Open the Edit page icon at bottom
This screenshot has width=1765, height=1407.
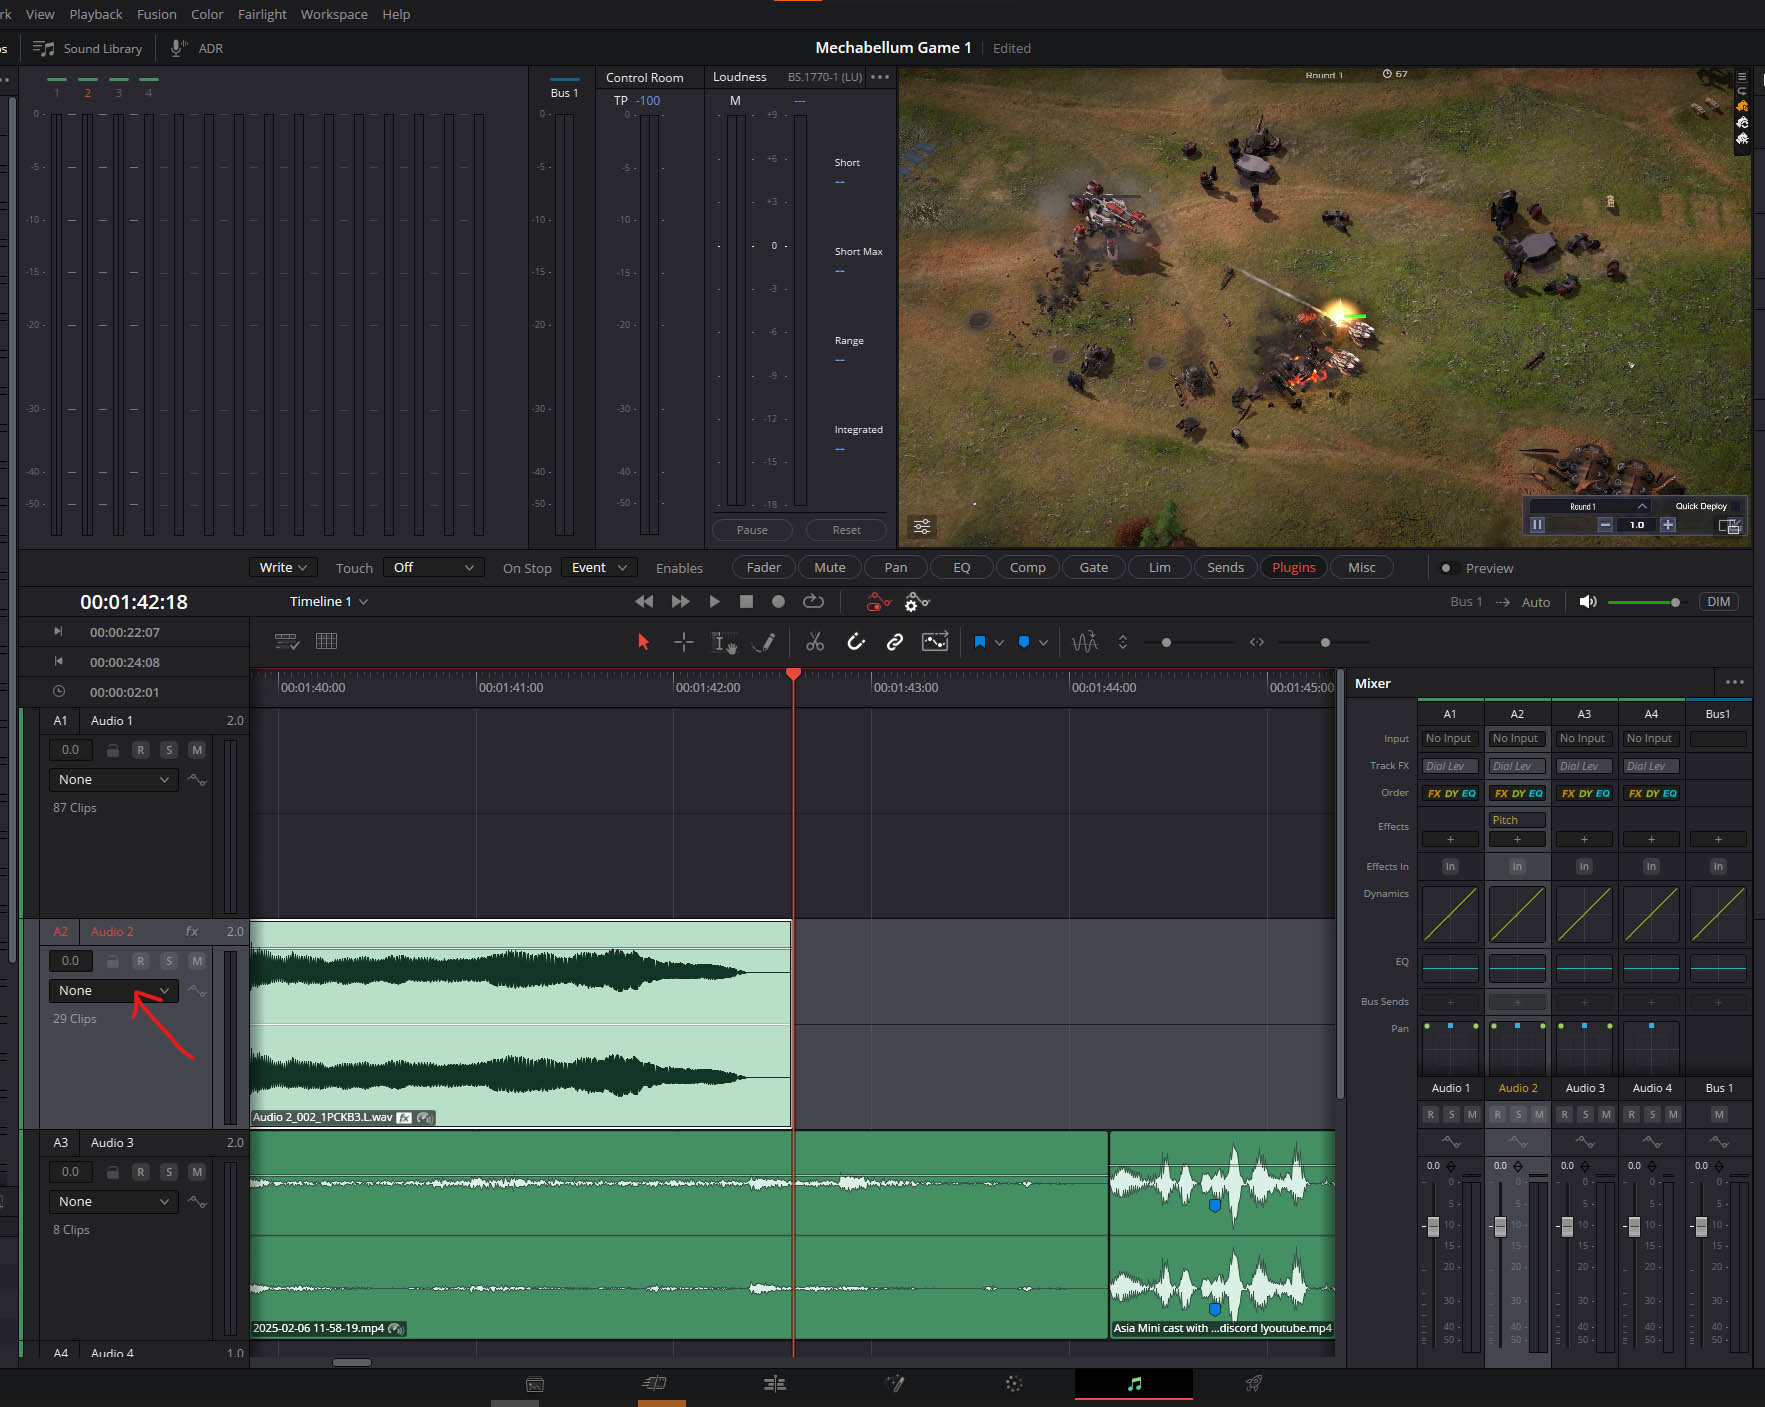click(x=775, y=1384)
